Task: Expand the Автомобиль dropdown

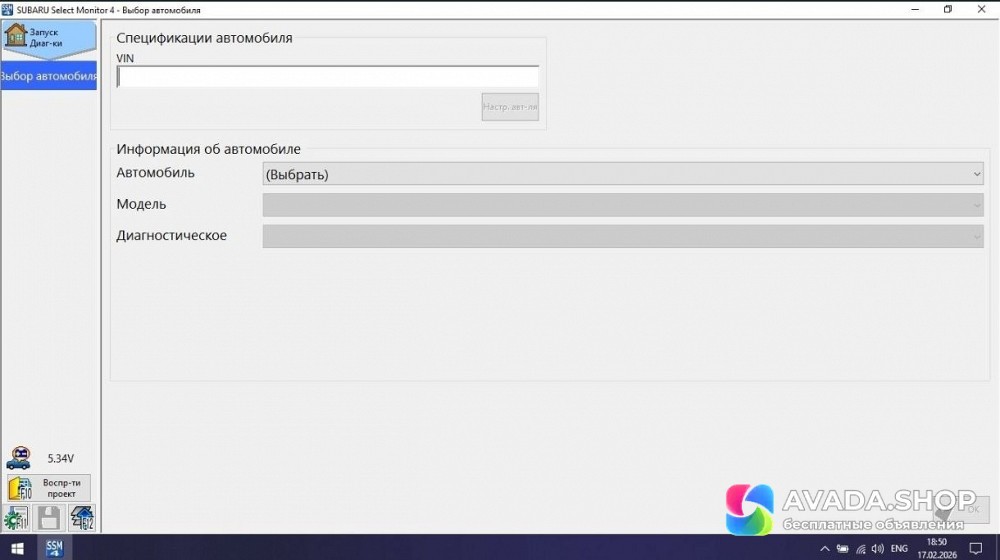Action: pos(622,174)
